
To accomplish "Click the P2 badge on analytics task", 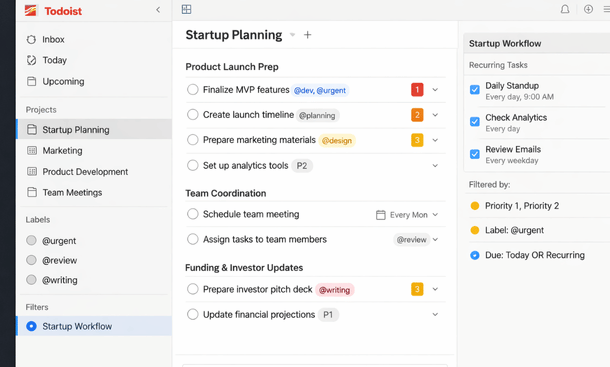I will click(x=302, y=166).
